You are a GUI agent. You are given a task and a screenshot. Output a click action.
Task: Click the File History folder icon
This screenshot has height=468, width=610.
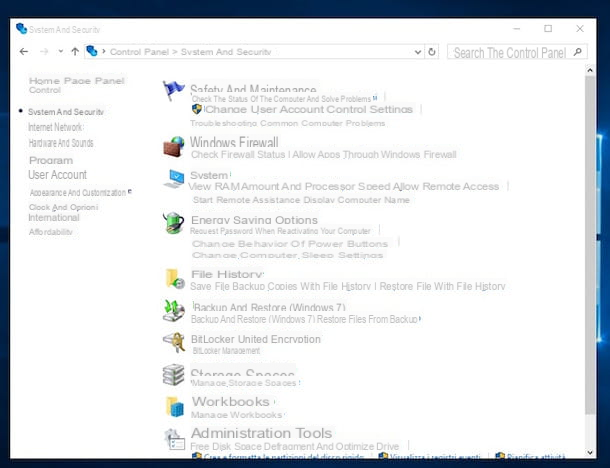174,279
